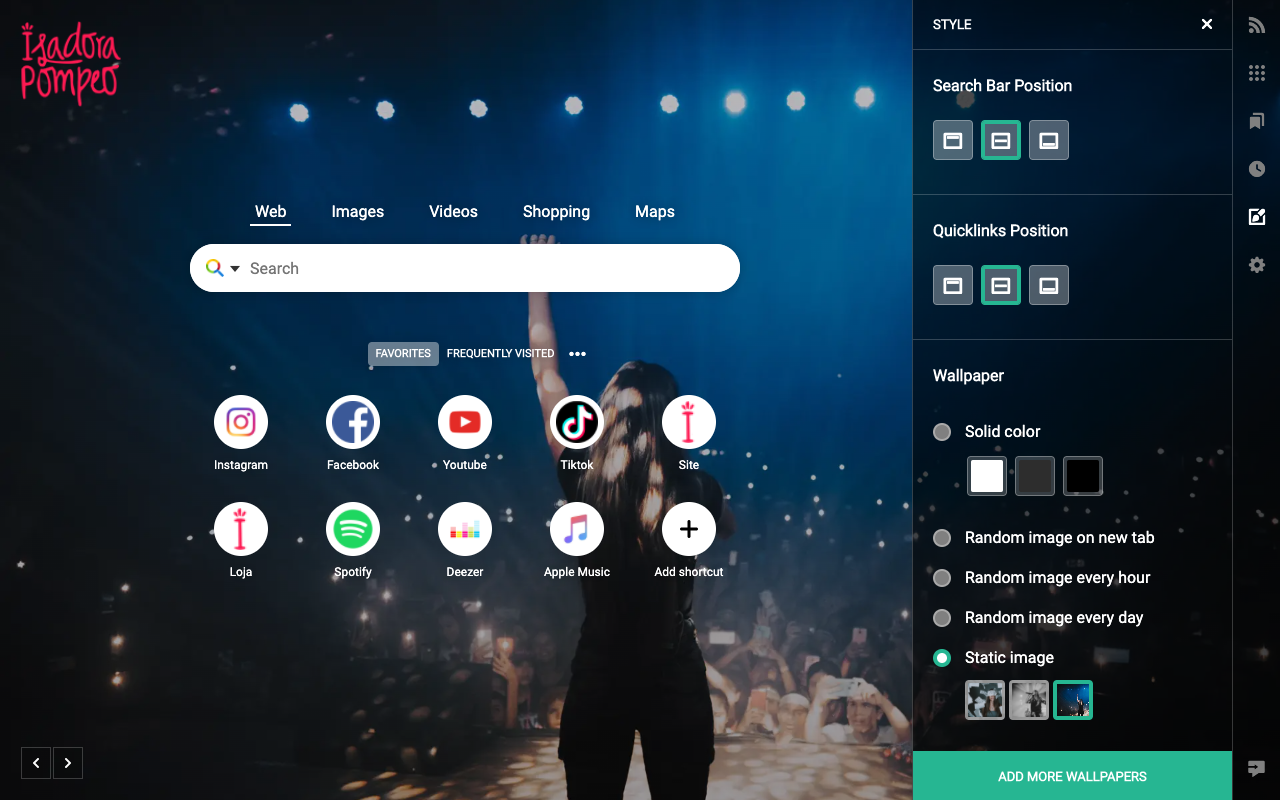
Task: Select Random image every day
Action: click(942, 618)
